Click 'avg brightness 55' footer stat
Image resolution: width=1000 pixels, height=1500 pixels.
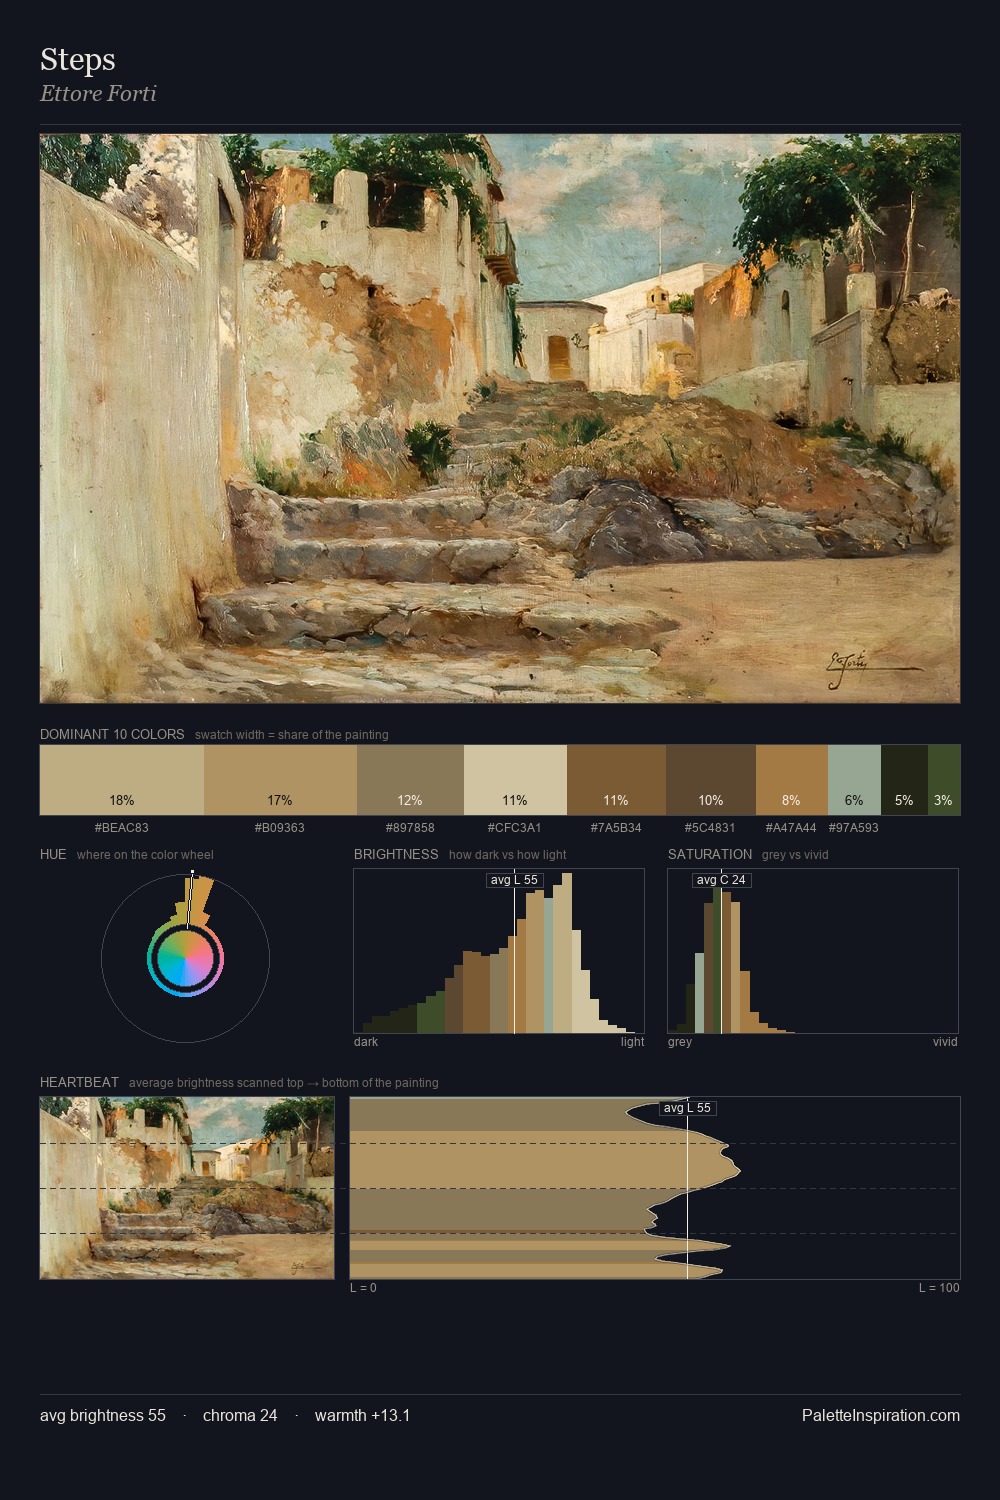click(x=103, y=1415)
